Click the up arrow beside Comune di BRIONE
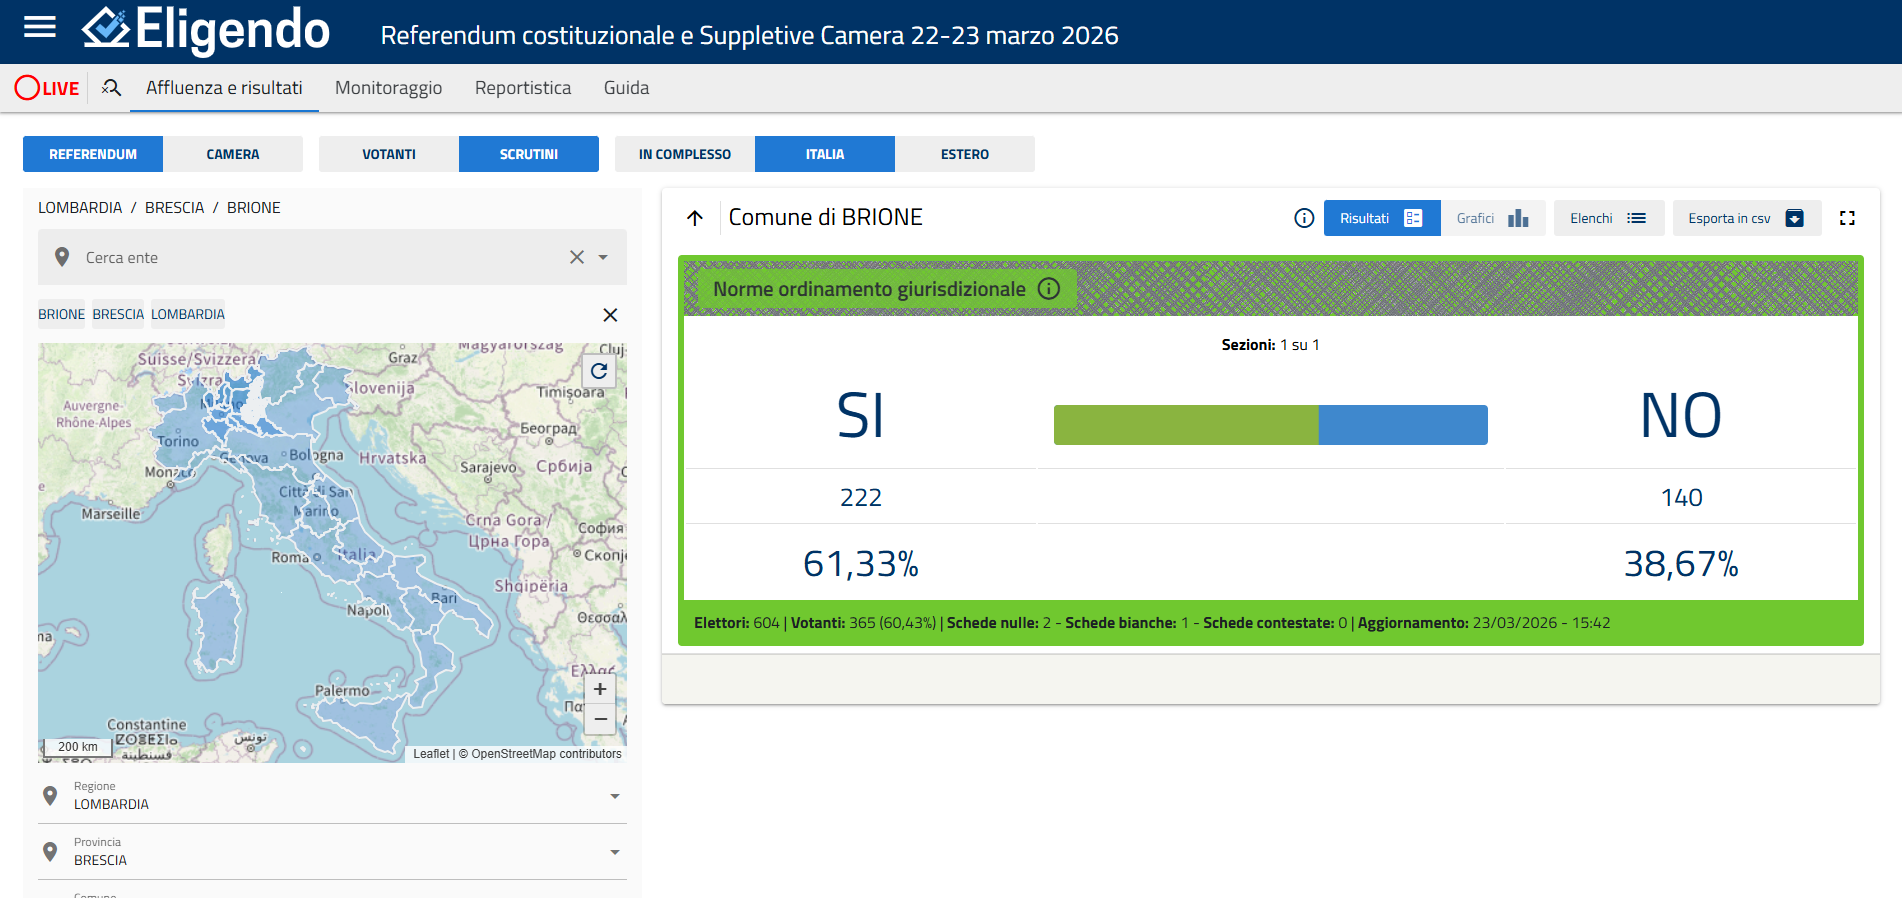The height and width of the screenshot is (898, 1902). 695,218
